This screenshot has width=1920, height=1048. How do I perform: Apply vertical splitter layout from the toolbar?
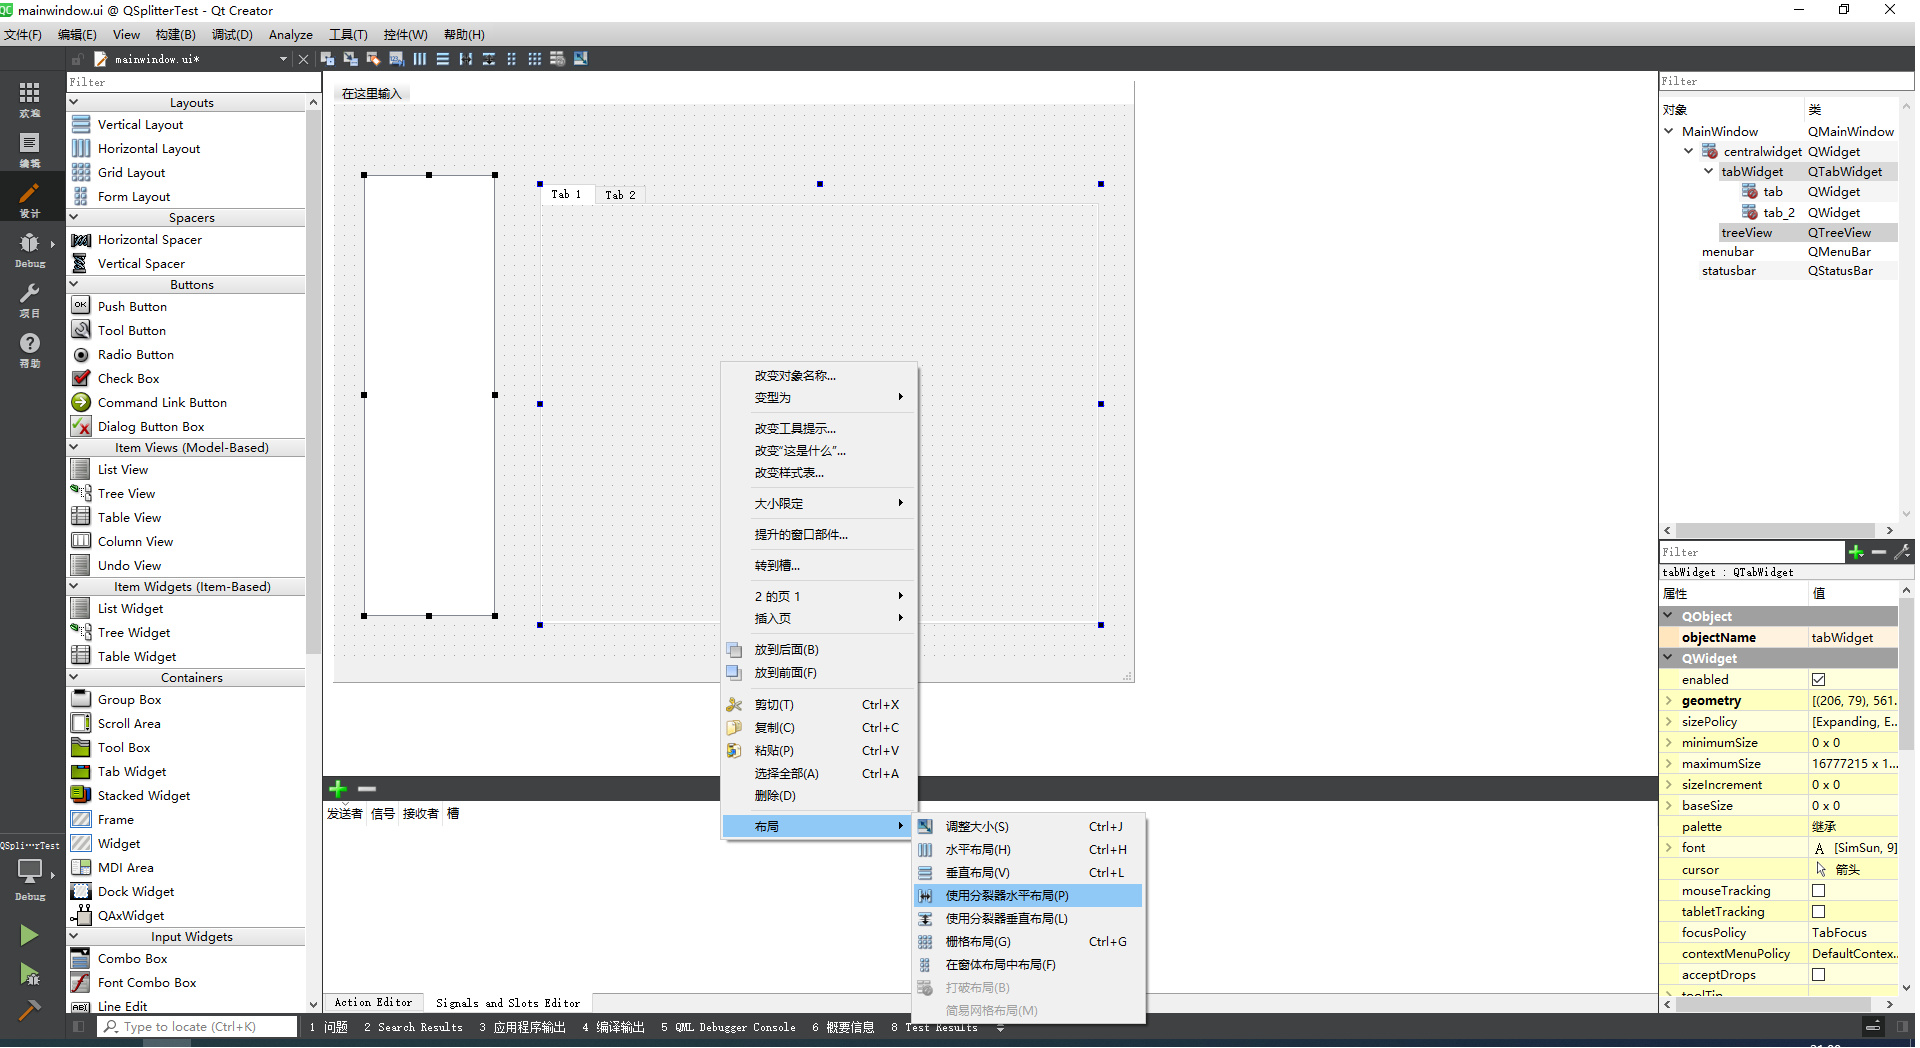489,59
